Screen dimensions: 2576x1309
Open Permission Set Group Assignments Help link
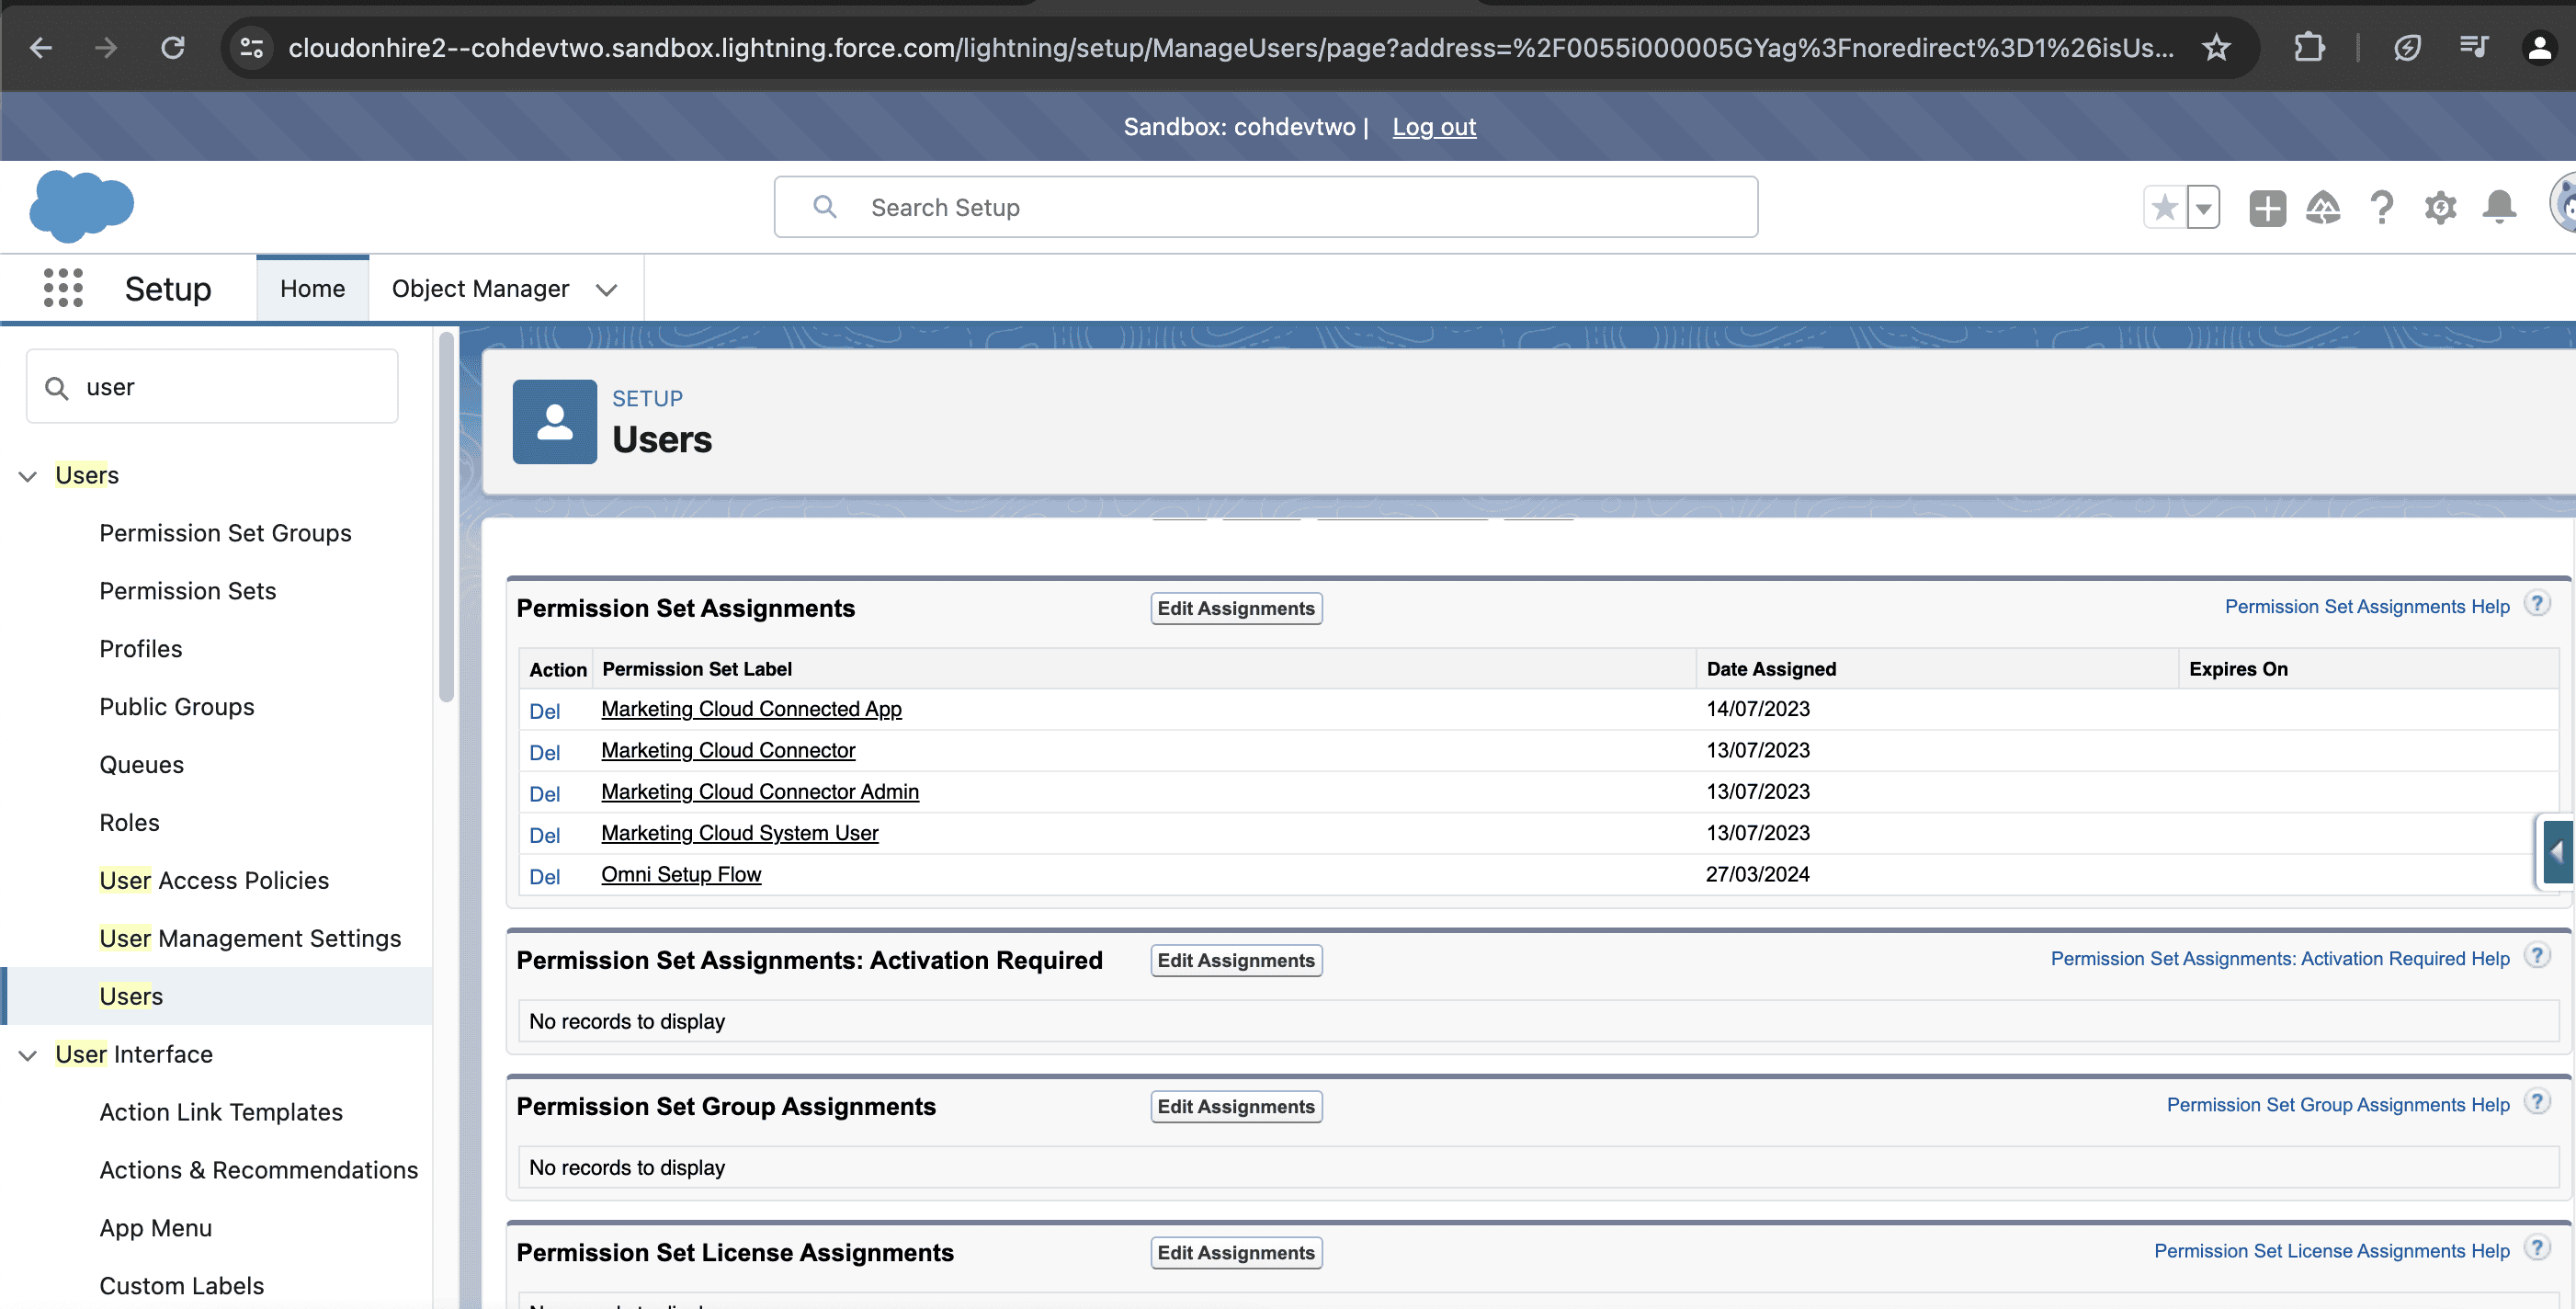tap(2337, 1104)
